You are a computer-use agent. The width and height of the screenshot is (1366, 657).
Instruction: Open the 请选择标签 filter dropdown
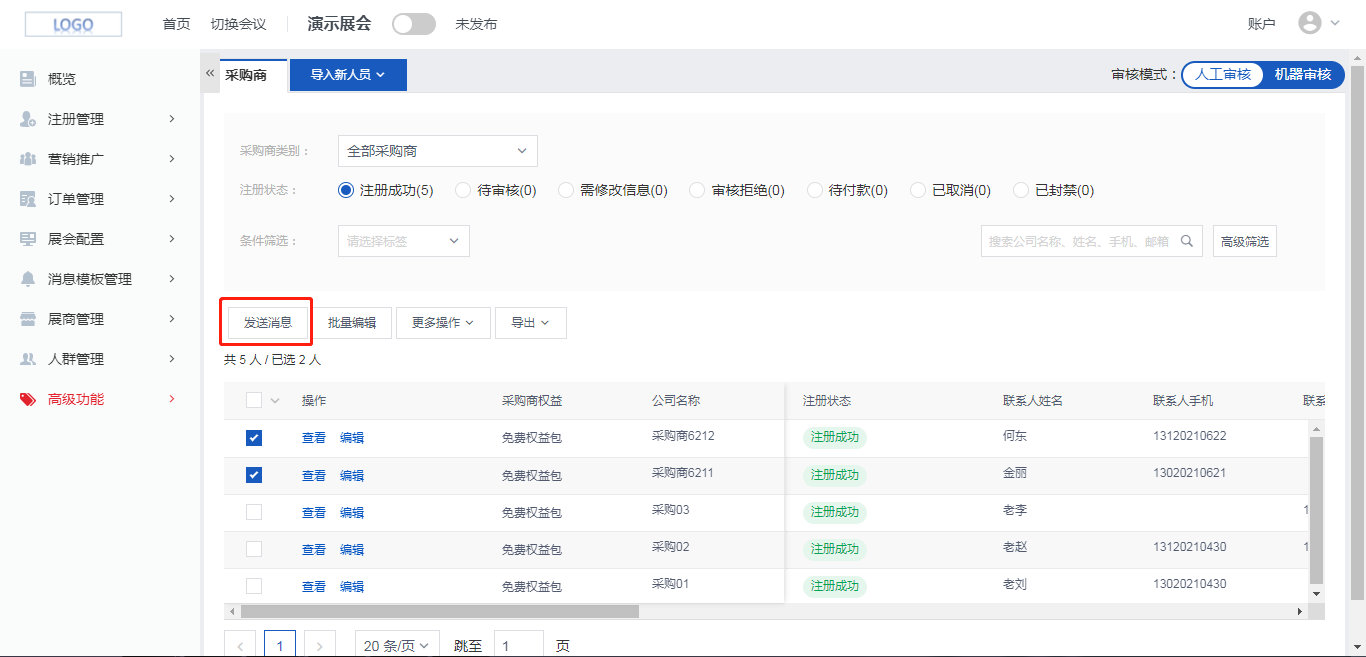404,241
